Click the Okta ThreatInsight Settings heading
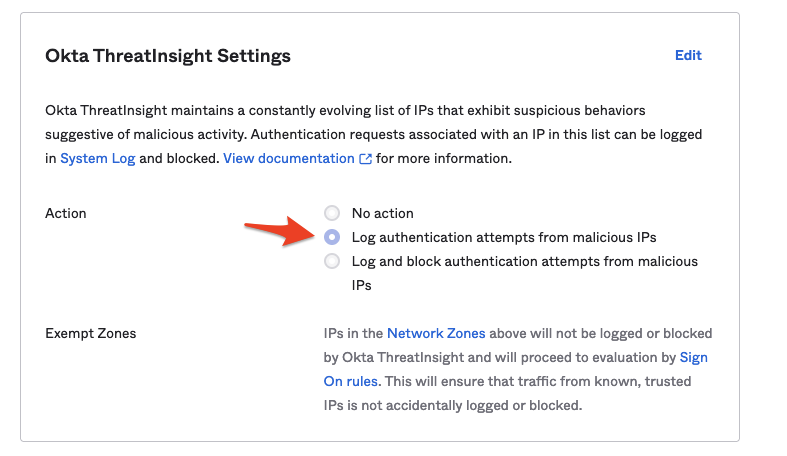Image resolution: width=787 pixels, height=456 pixels. point(168,56)
